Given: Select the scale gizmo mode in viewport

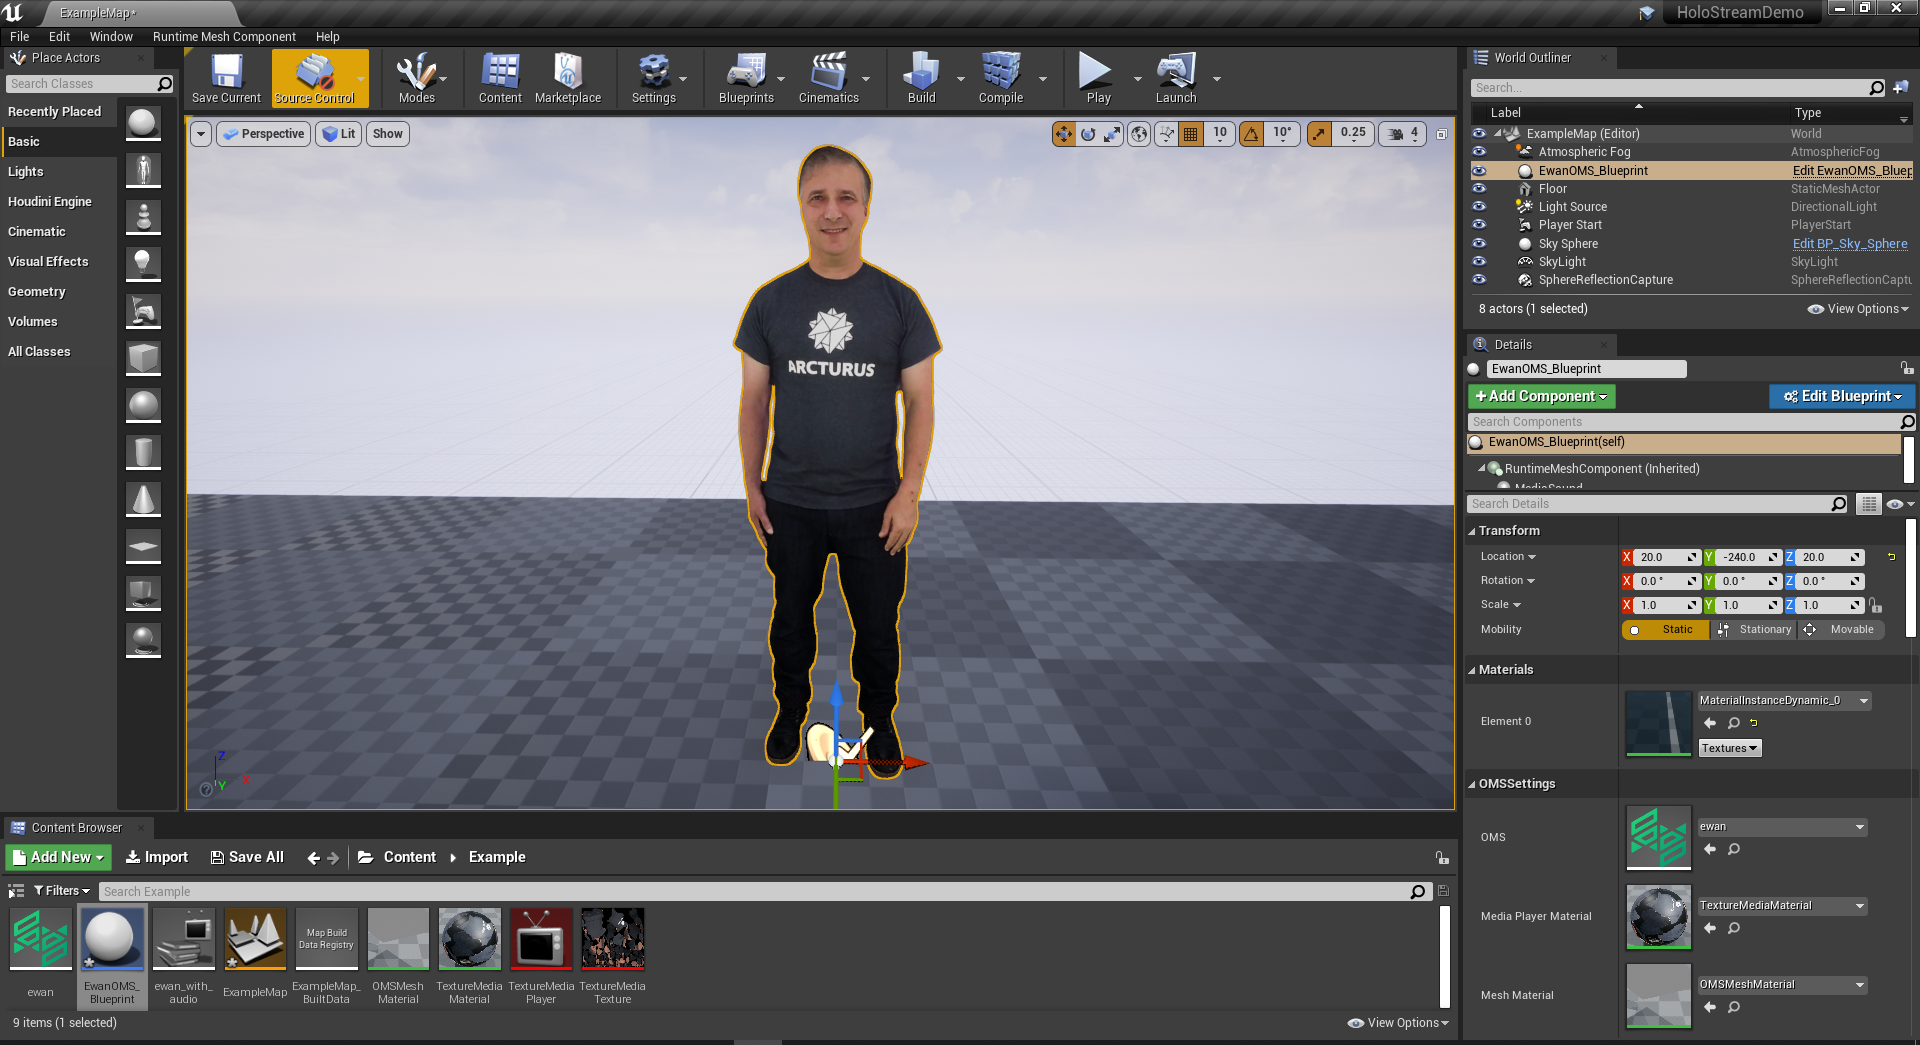Looking at the screenshot, I should point(1112,134).
